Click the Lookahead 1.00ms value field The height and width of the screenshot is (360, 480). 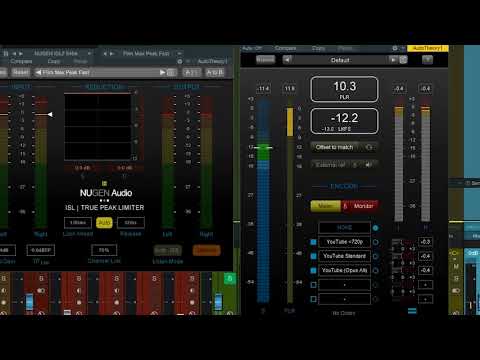pyautogui.click(x=78, y=222)
